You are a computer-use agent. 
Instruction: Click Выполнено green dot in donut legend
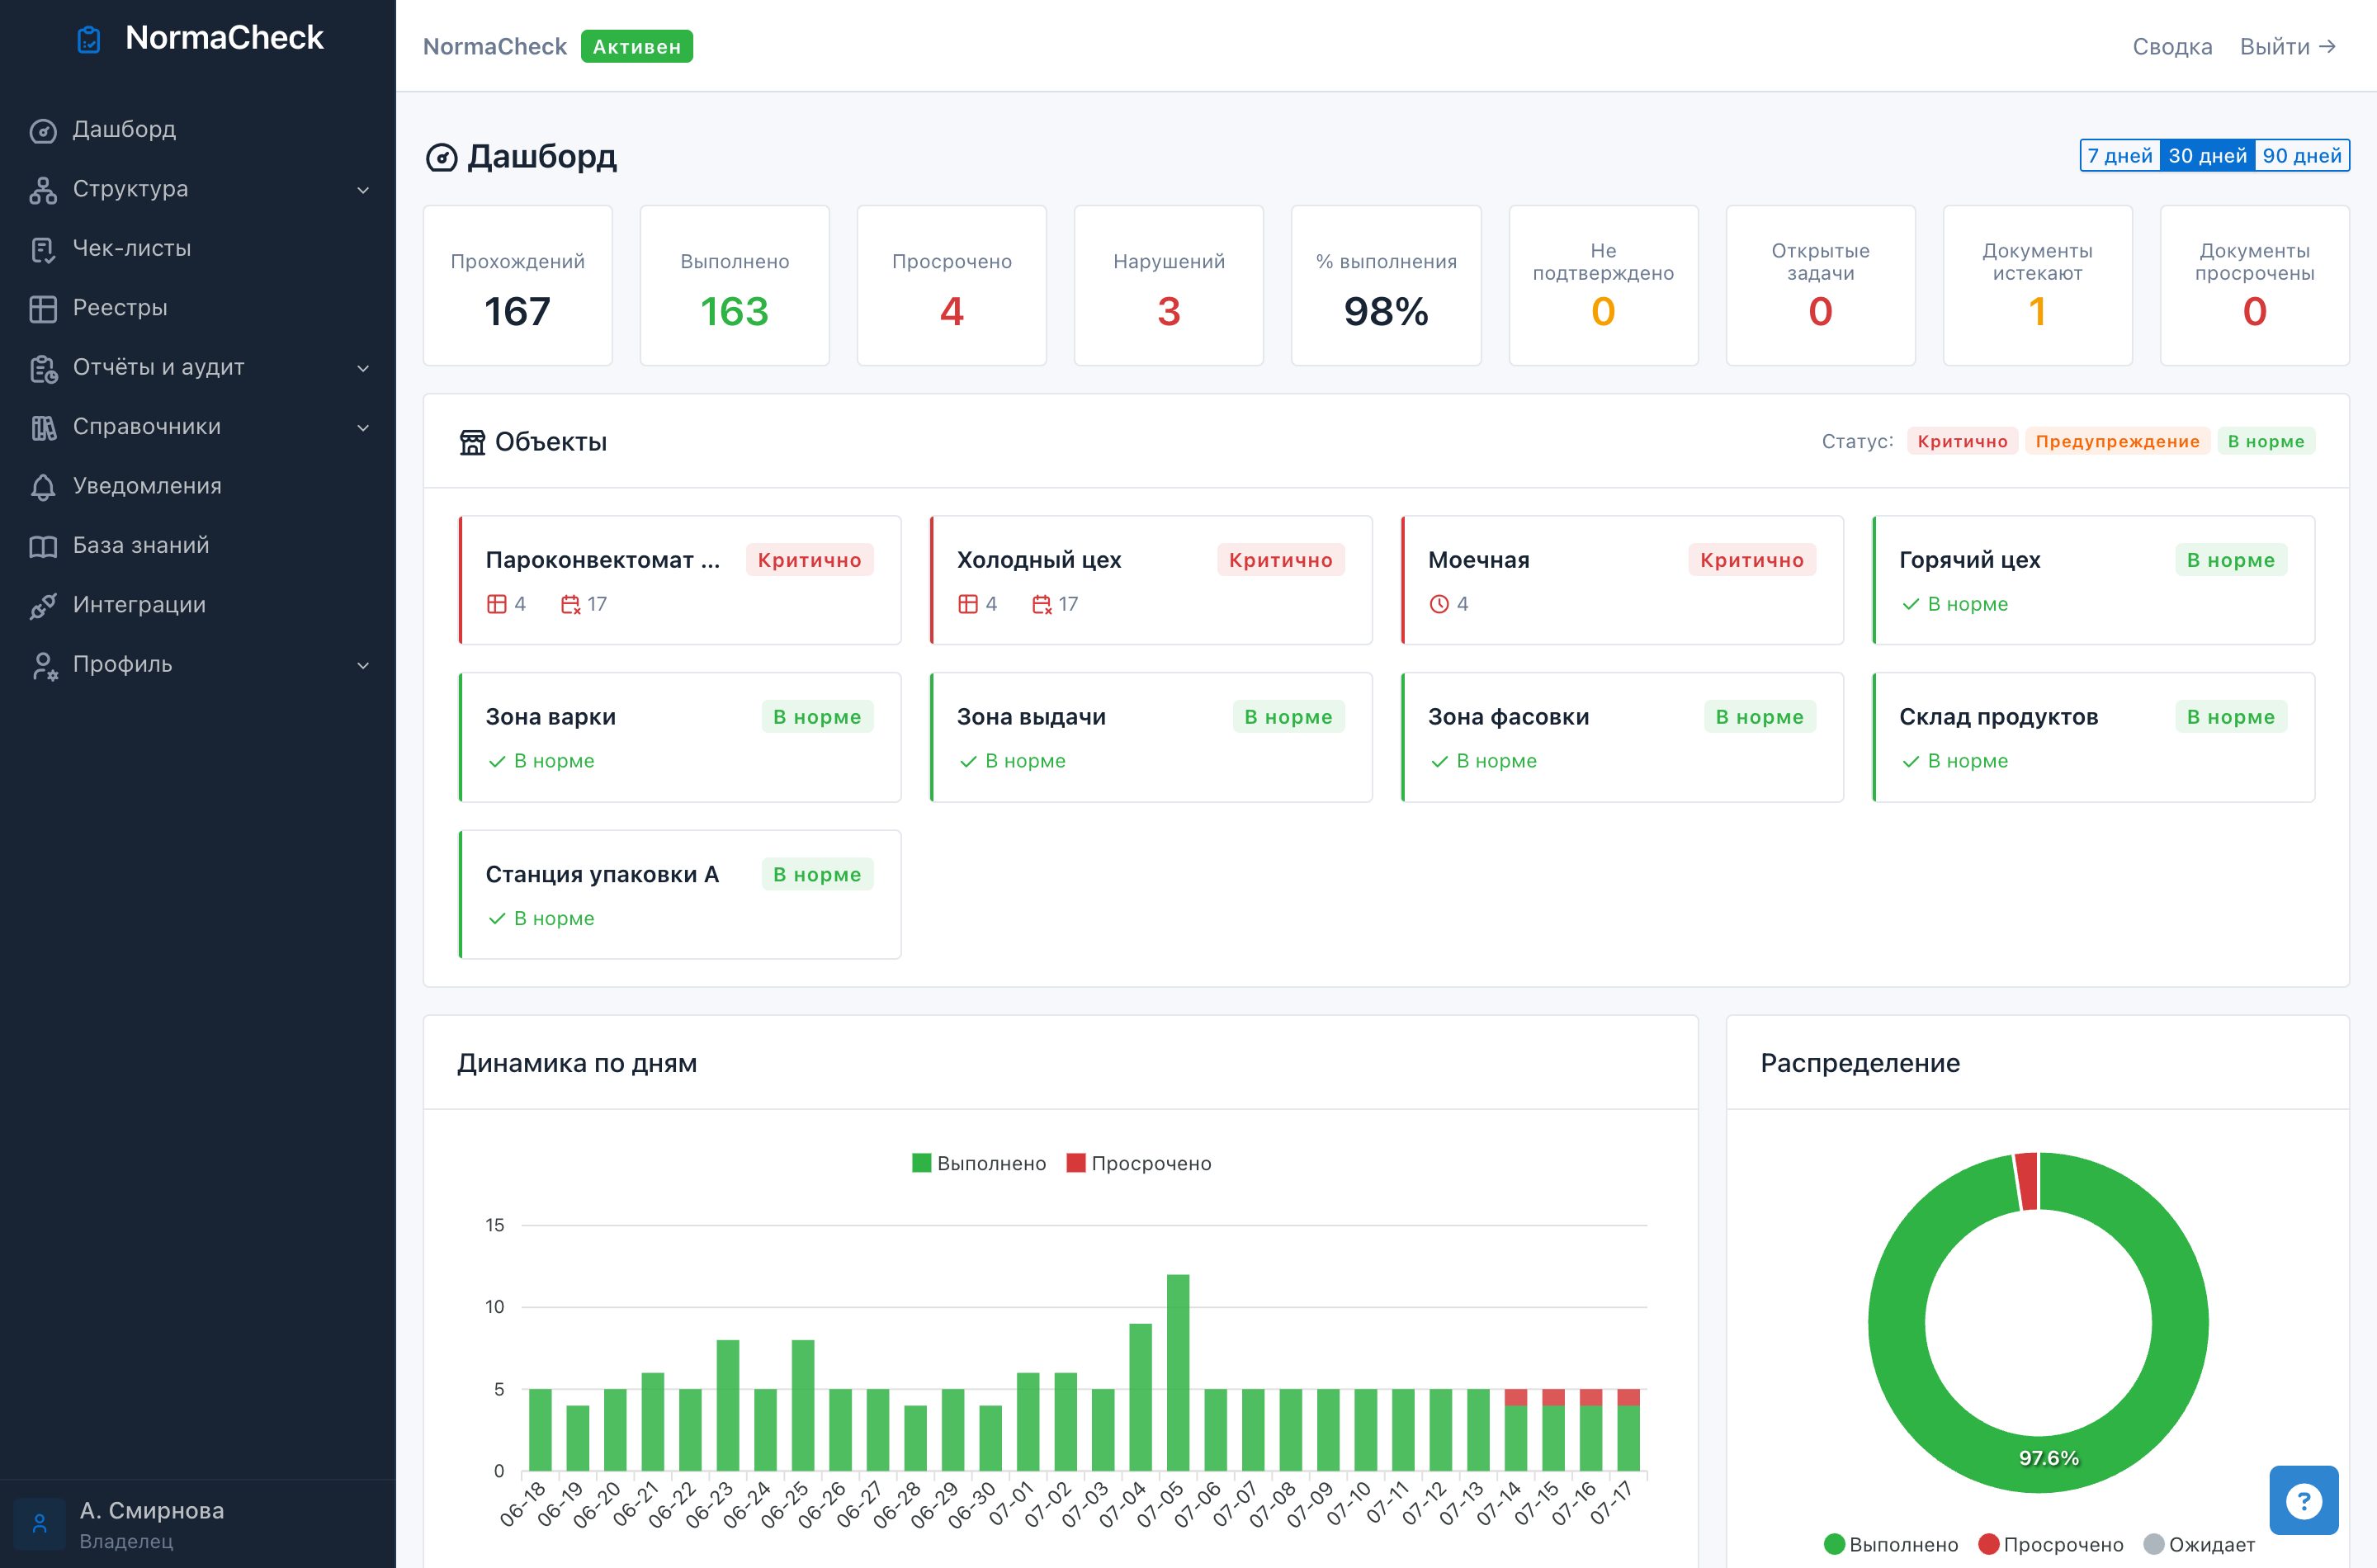[x=1834, y=1545]
